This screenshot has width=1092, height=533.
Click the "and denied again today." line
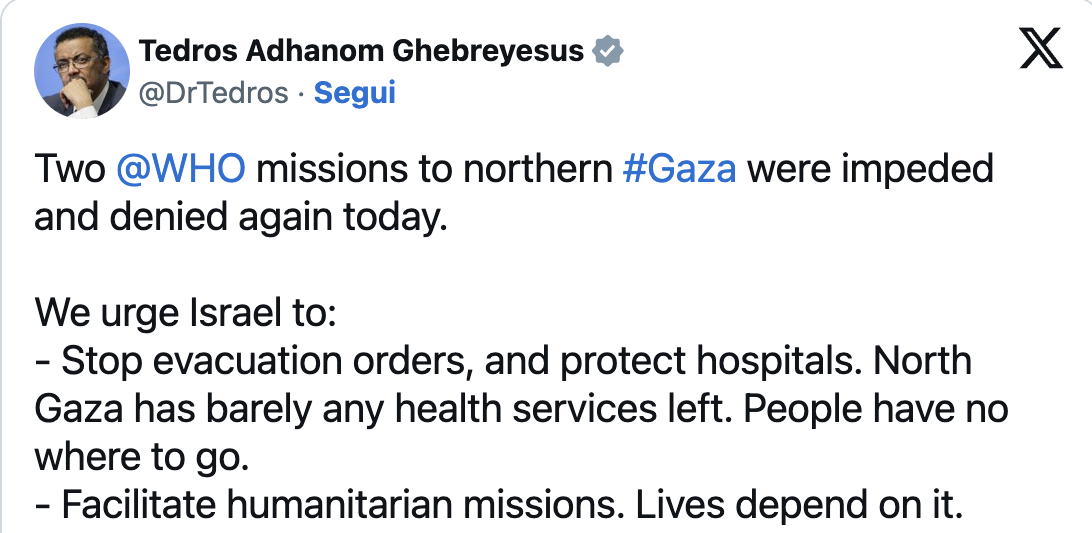(x=239, y=217)
